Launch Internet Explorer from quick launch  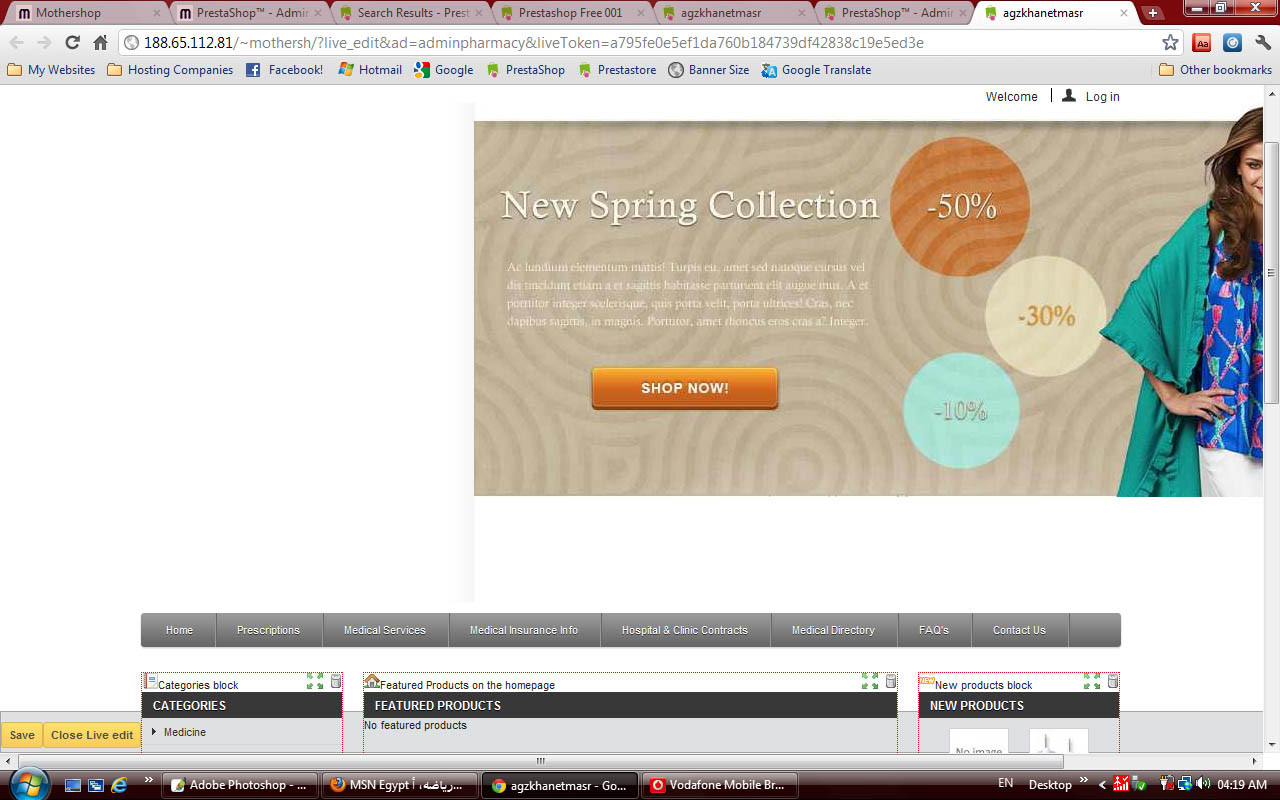pyautogui.click(x=118, y=785)
